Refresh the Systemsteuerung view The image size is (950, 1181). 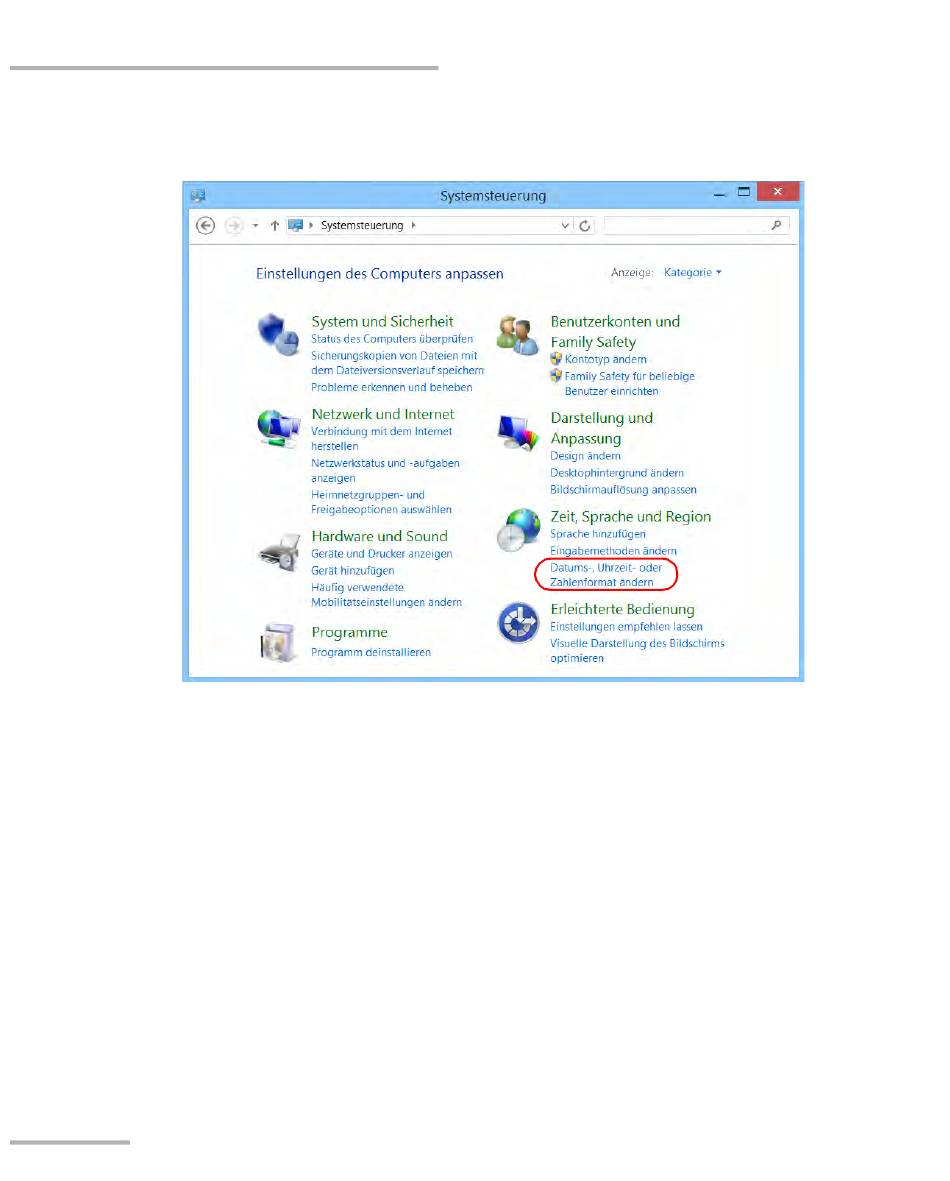[x=585, y=225]
